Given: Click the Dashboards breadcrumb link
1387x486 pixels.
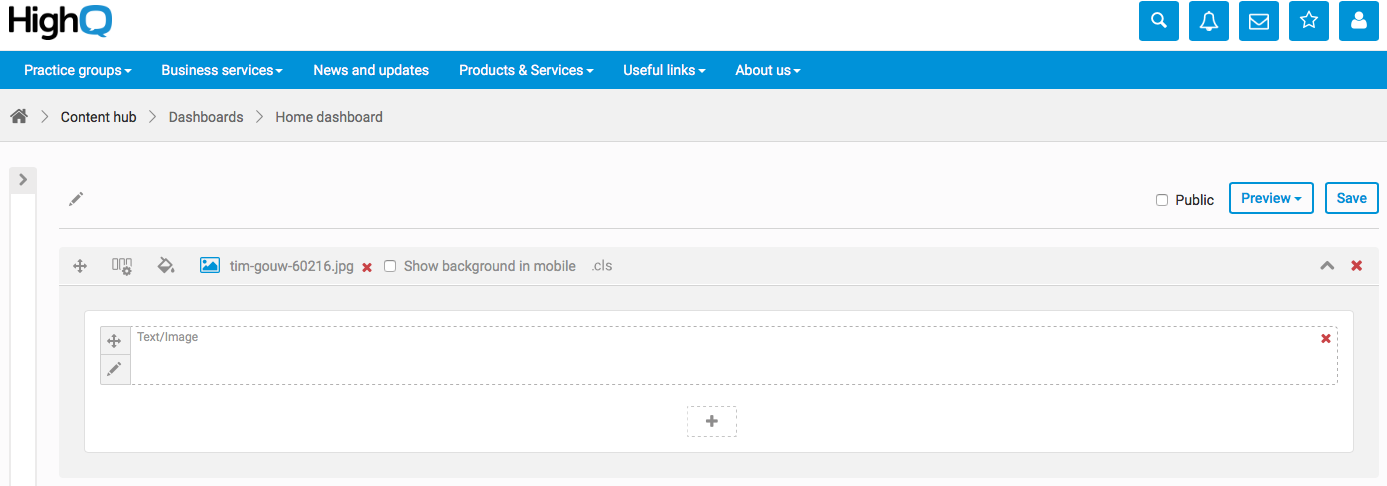Looking at the screenshot, I should (x=206, y=117).
